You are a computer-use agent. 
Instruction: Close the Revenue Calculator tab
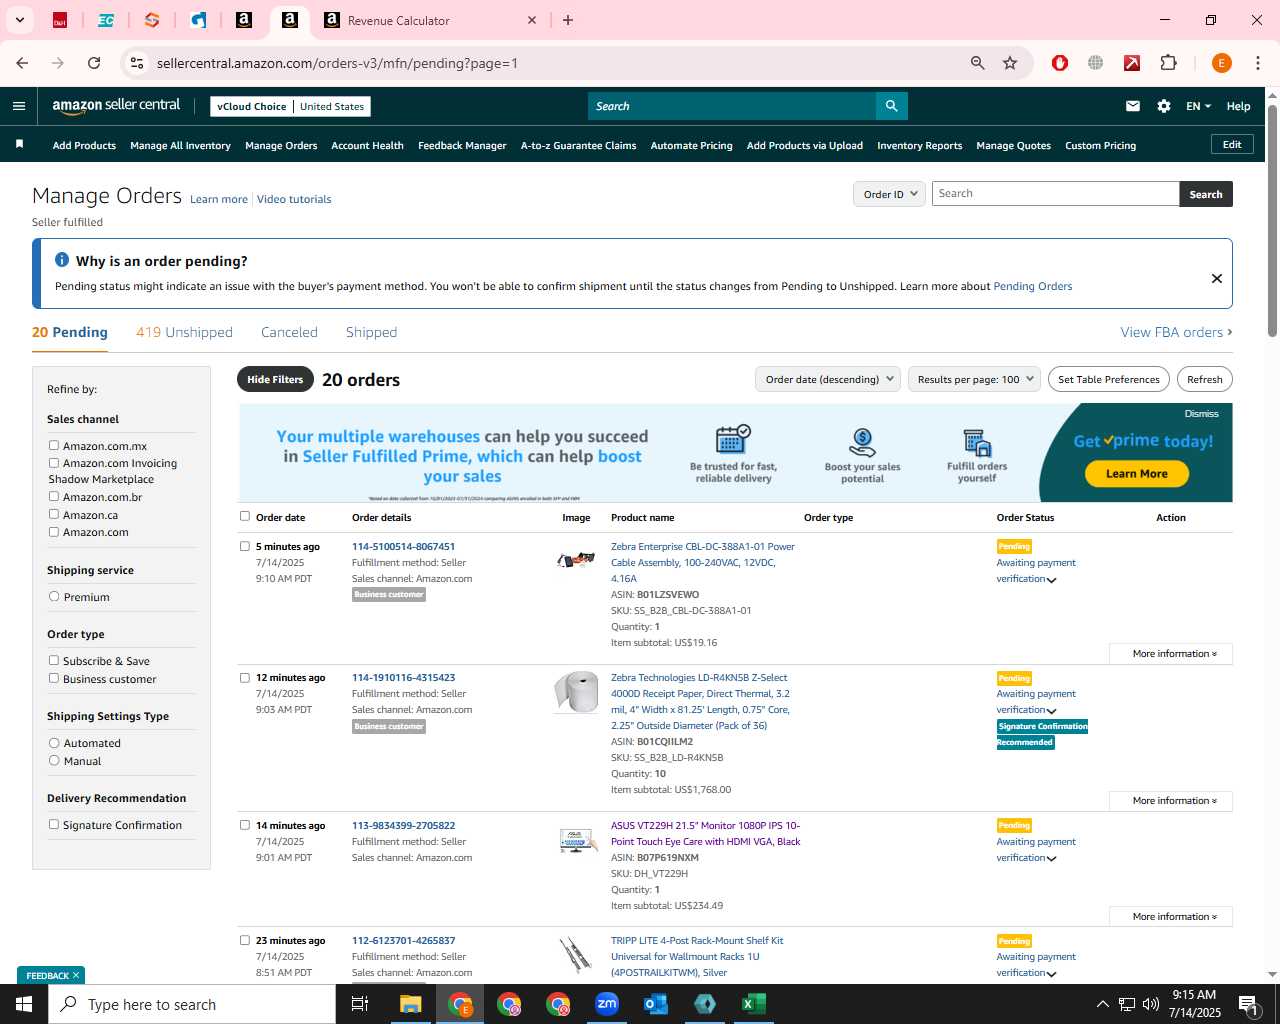(x=532, y=20)
